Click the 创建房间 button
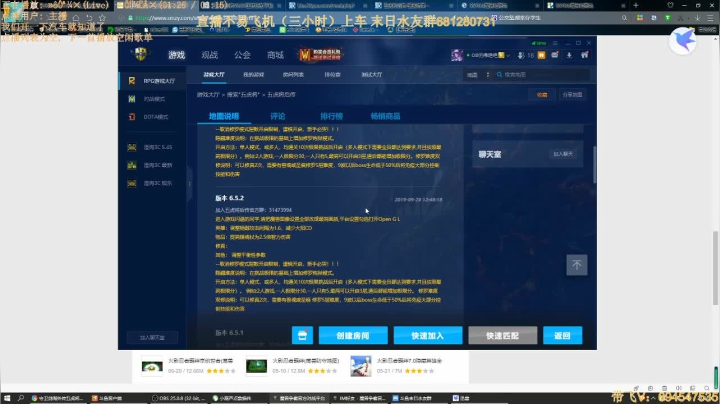720x404 pixels. (x=353, y=335)
